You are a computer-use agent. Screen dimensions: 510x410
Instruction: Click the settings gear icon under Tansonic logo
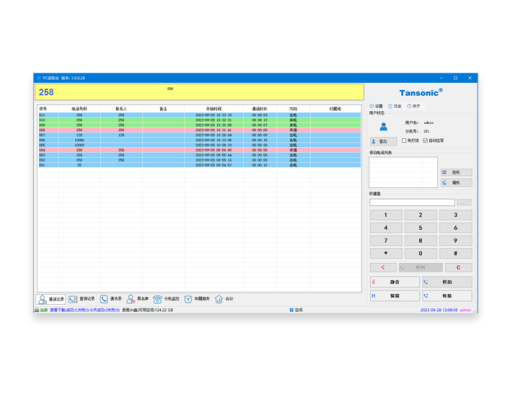tap(372, 106)
